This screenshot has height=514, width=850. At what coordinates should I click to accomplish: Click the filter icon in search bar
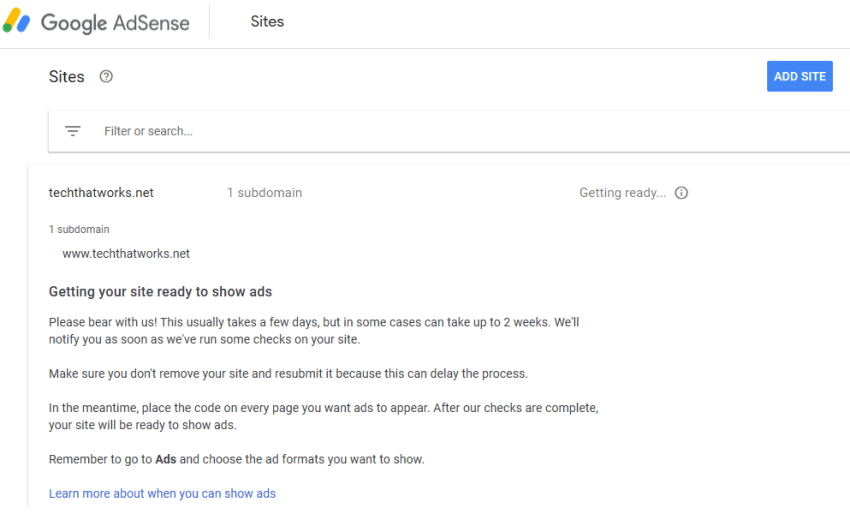pos(73,131)
